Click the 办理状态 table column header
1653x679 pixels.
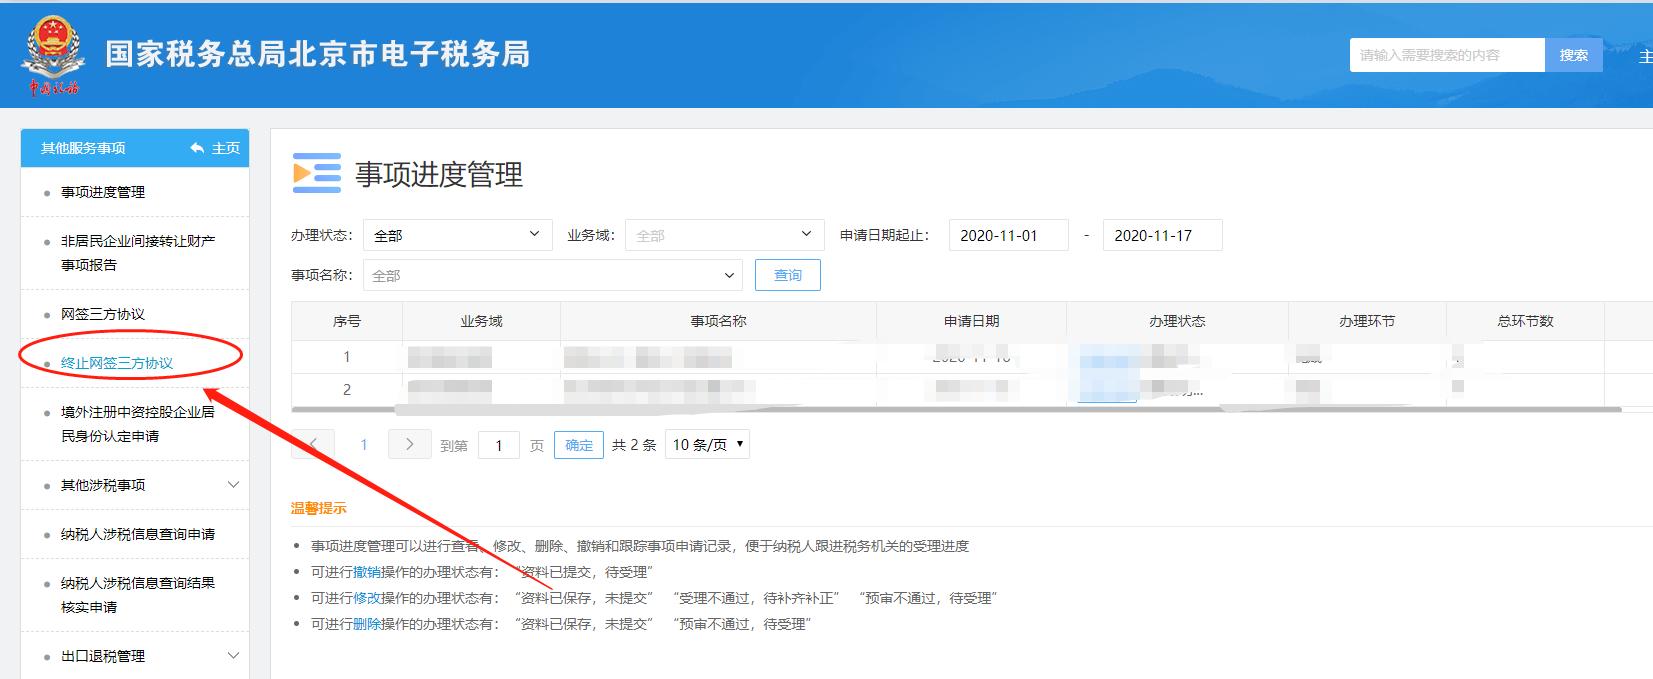click(x=1177, y=321)
